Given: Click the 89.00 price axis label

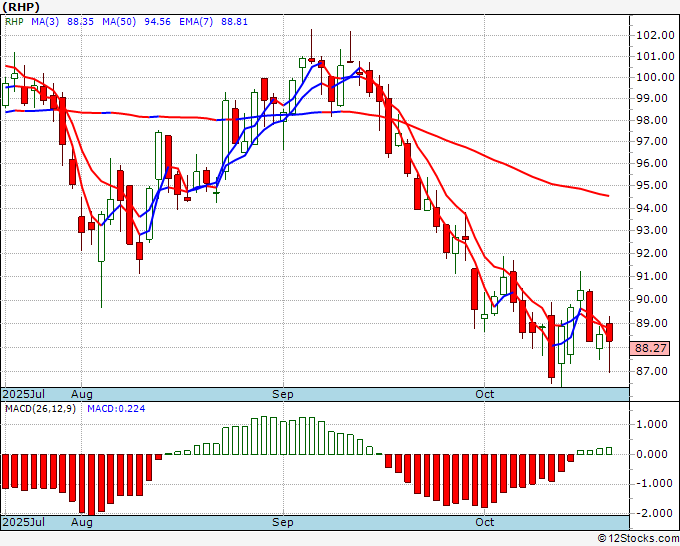Looking at the screenshot, I should pos(652,324).
